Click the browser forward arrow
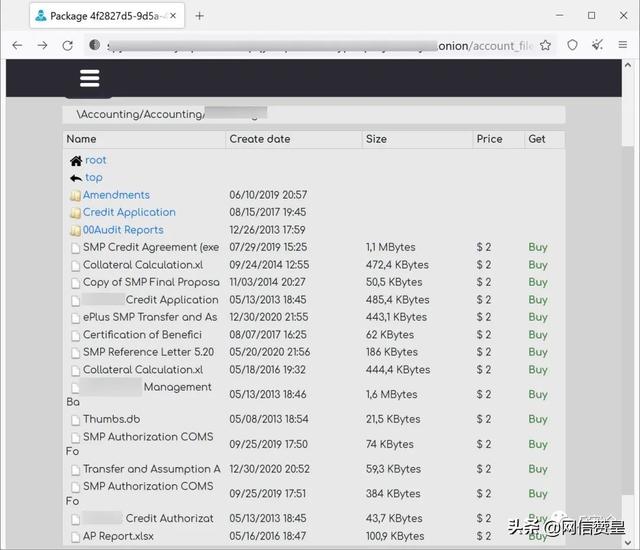640x550 pixels. point(42,45)
